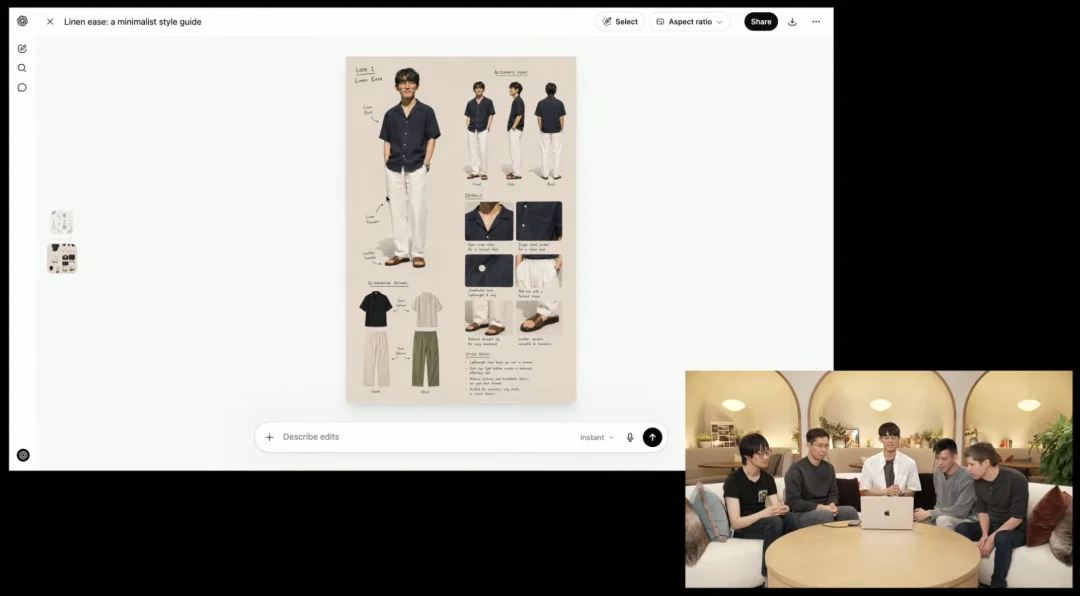
Task: Click the plus attachment icon in prompt bar
Action: pyautogui.click(x=269, y=437)
